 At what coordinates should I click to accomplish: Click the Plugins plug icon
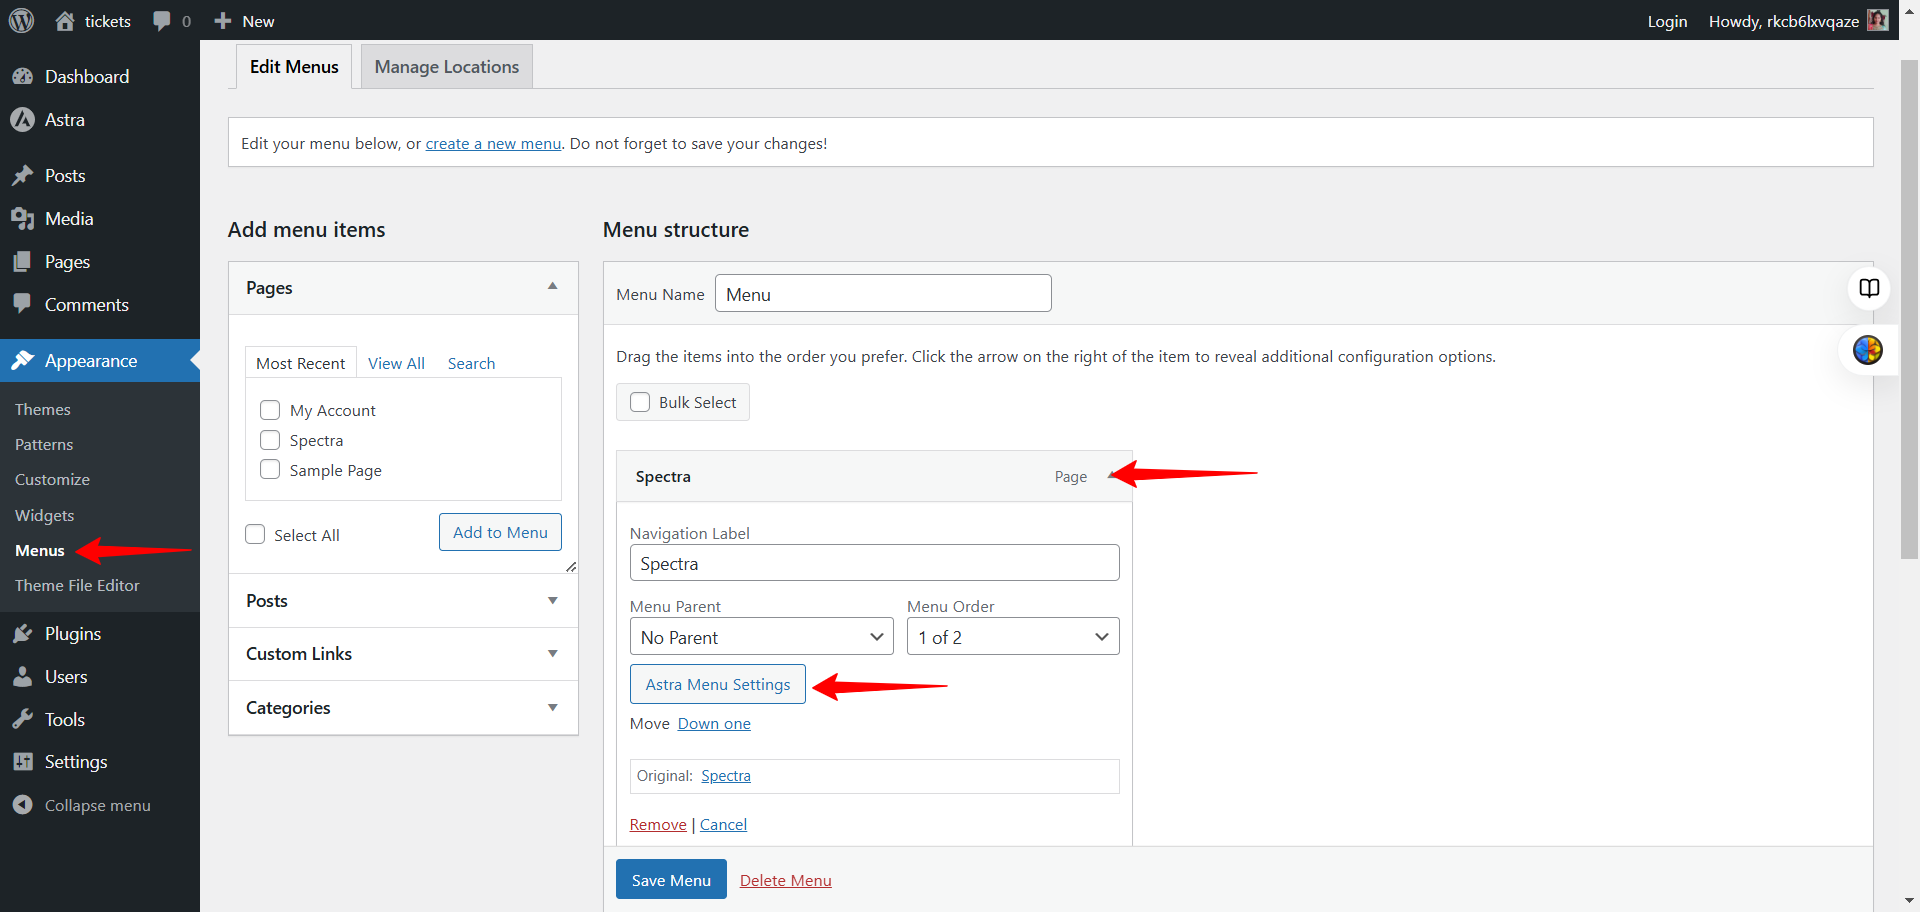[x=22, y=634]
